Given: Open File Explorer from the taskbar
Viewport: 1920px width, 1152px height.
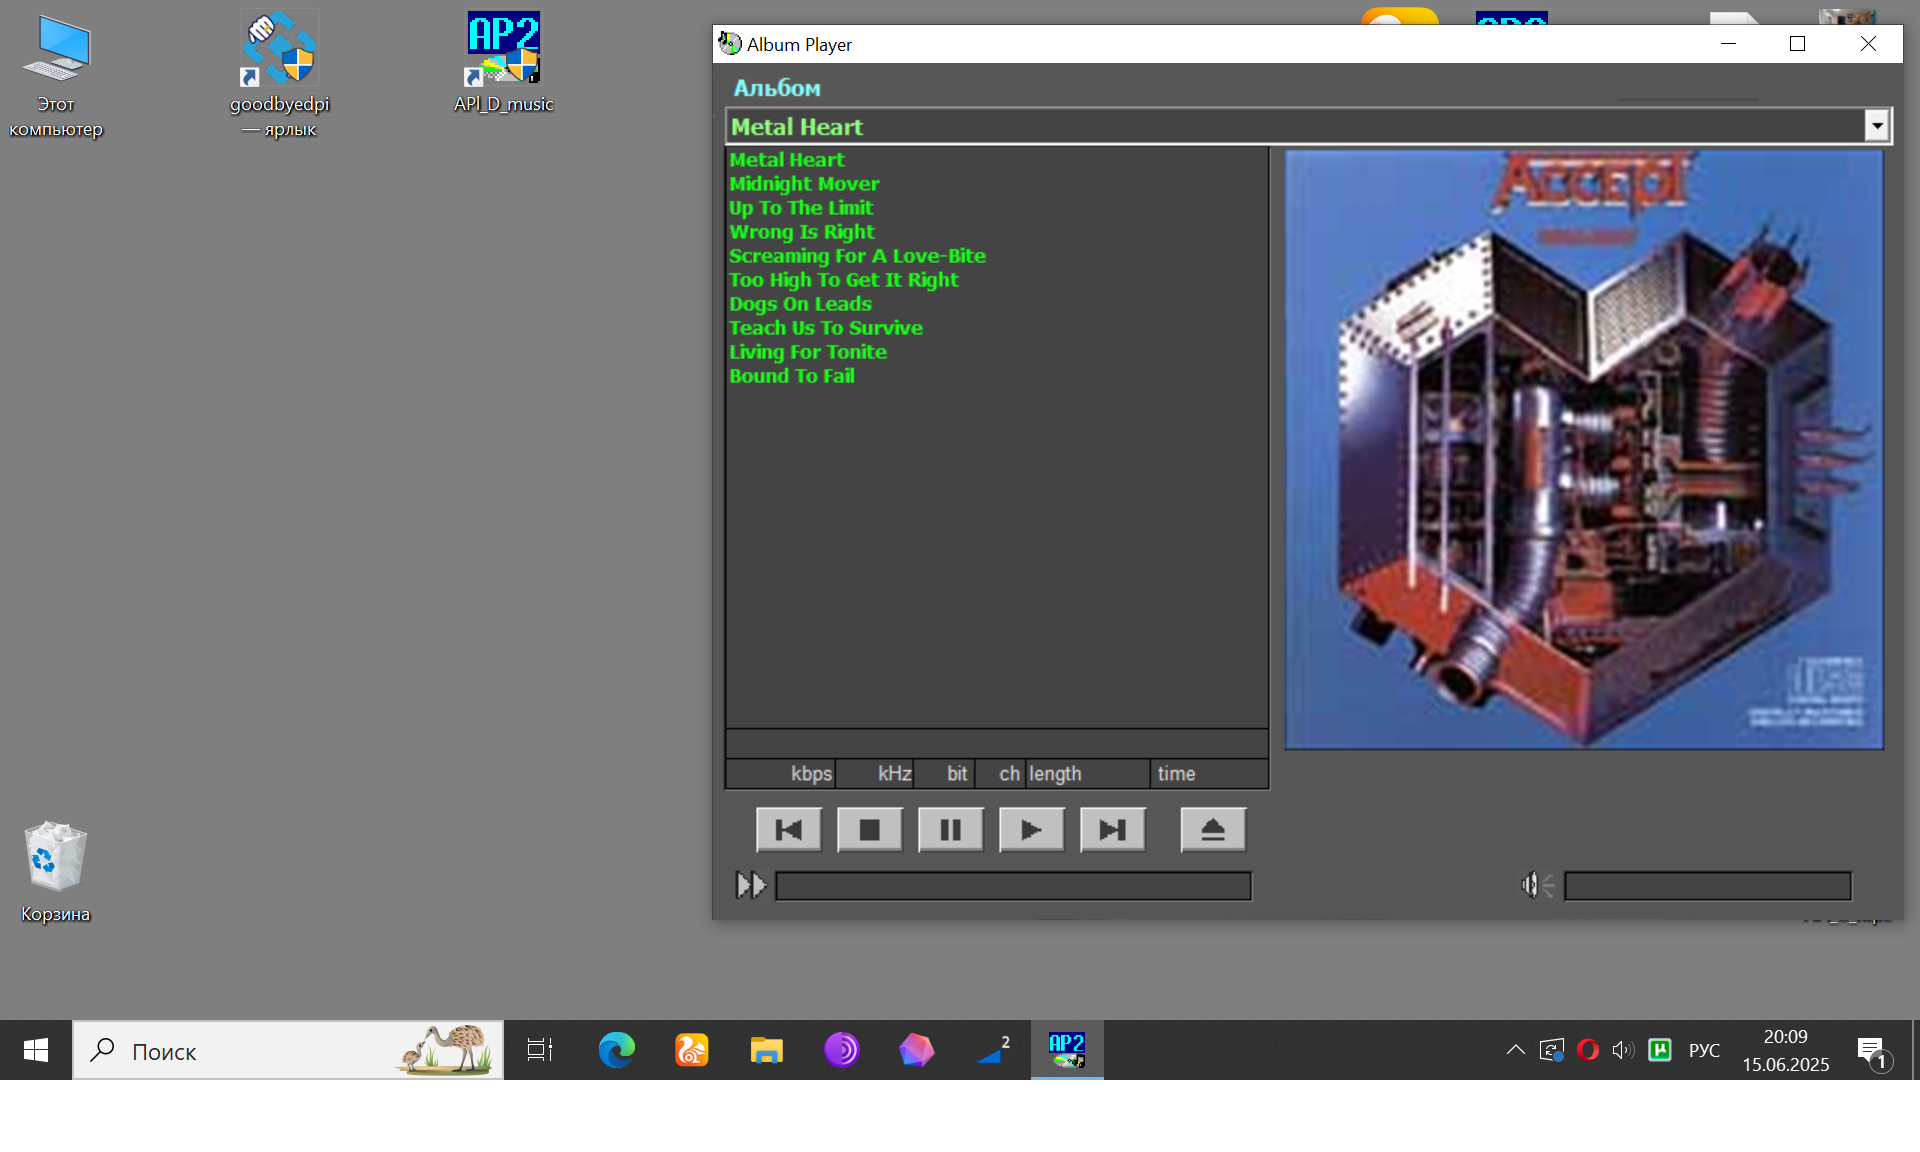Looking at the screenshot, I should (x=767, y=1050).
